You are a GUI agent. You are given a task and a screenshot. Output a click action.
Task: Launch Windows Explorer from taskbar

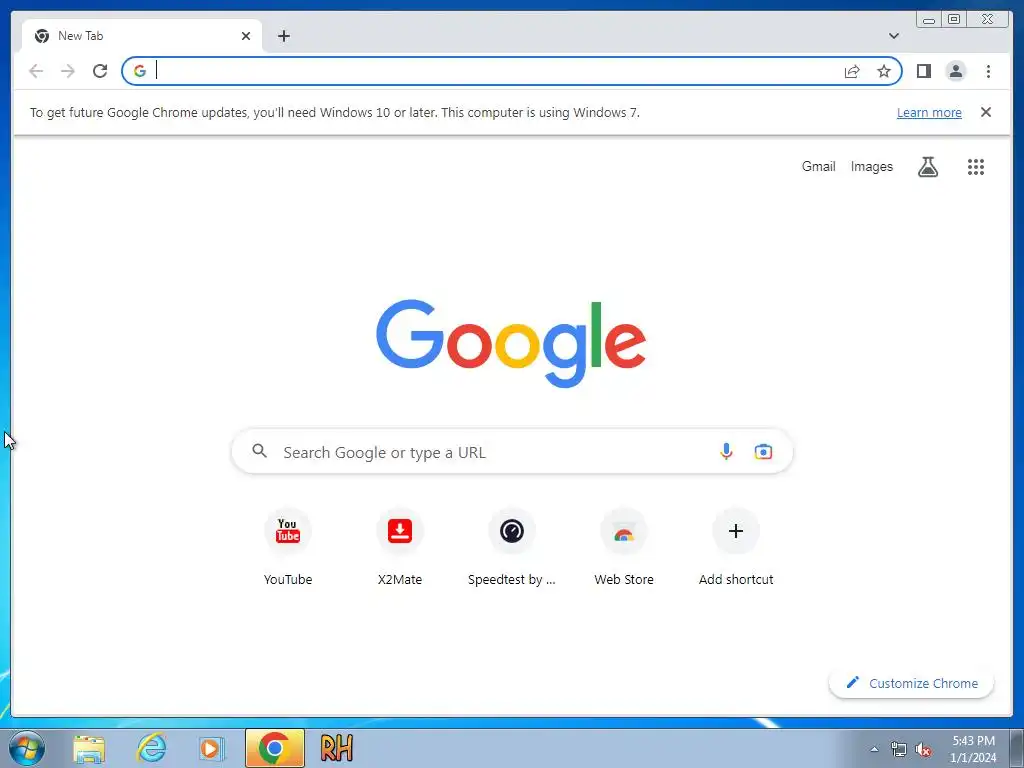pyautogui.click(x=89, y=749)
